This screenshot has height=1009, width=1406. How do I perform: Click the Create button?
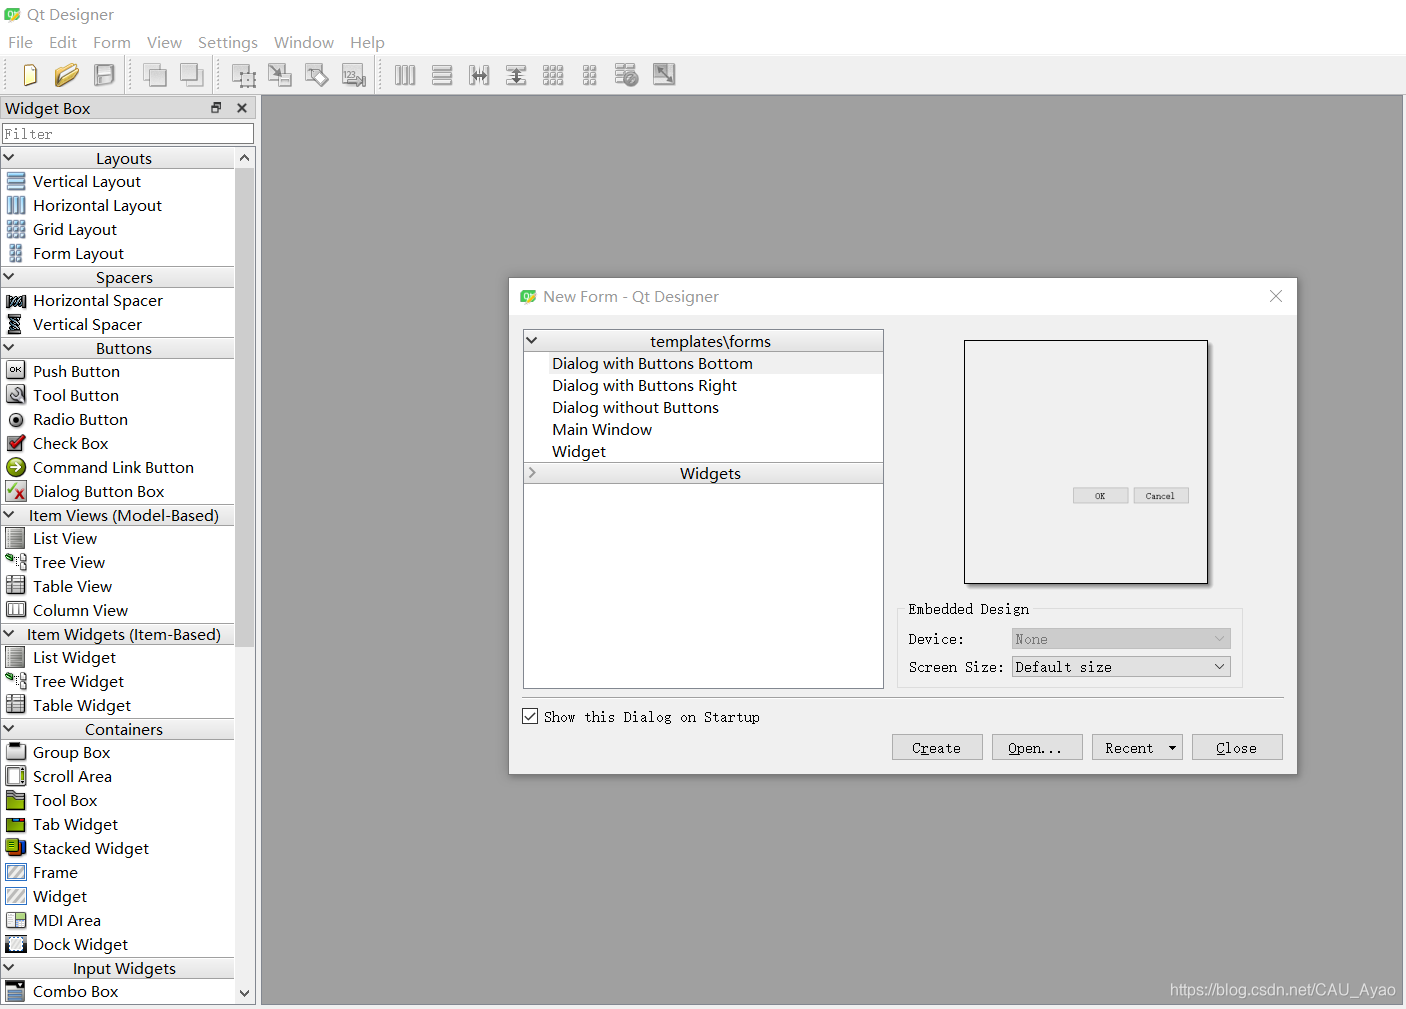(937, 748)
